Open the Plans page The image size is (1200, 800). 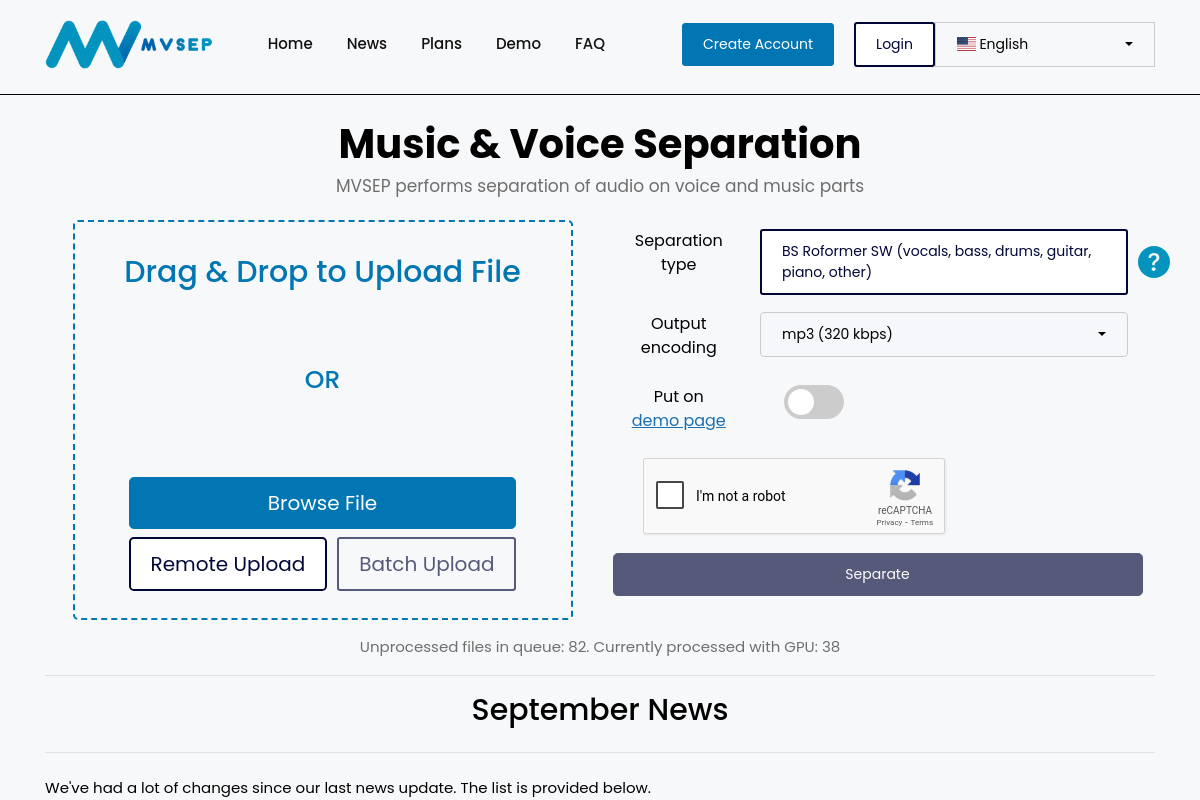click(x=441, y=44)
